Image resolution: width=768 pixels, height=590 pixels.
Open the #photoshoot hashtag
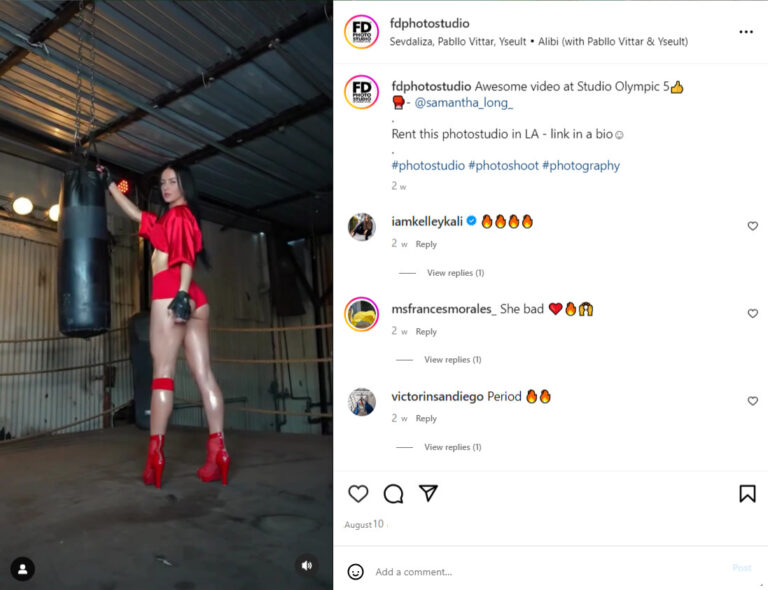pyautogui.click(x=504, y=165)
